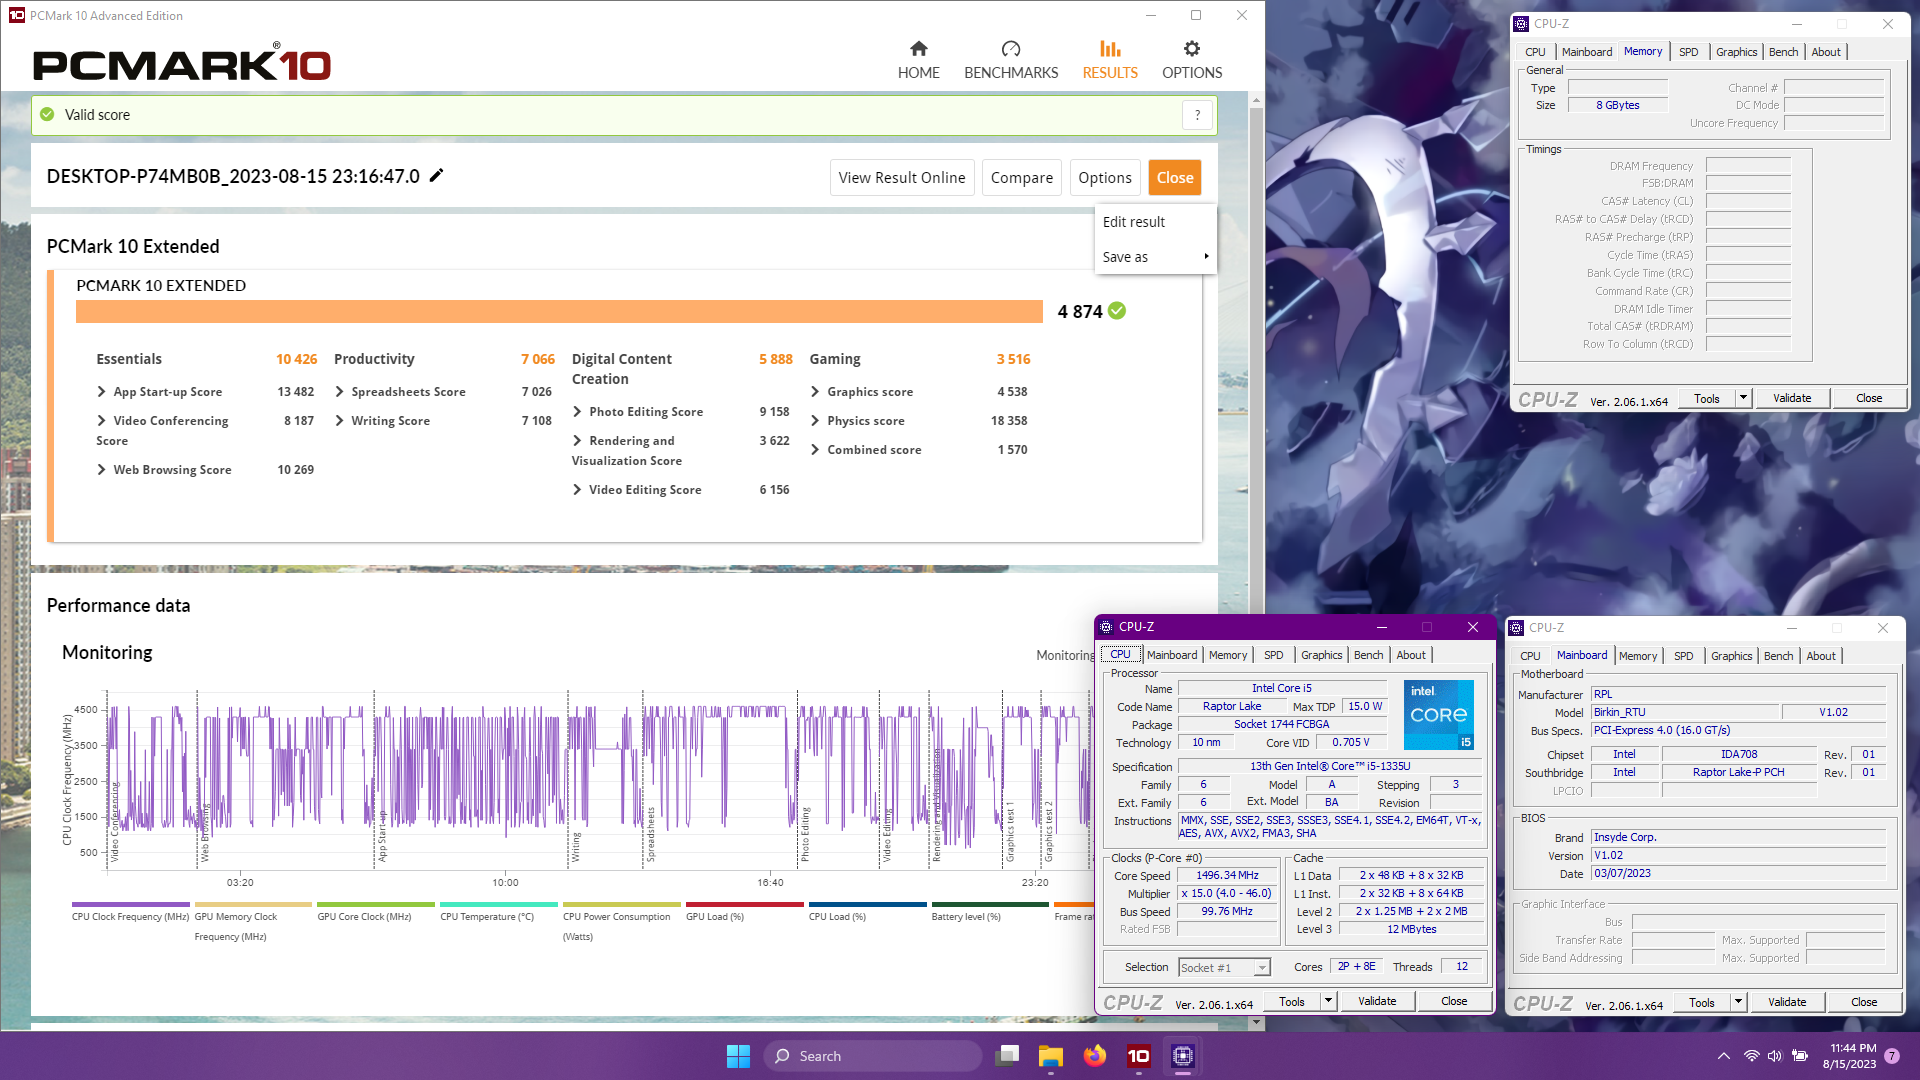The image size is (1920, 1080).
Task: Click Validate in Memory tab window
Action: point(1792,398)
